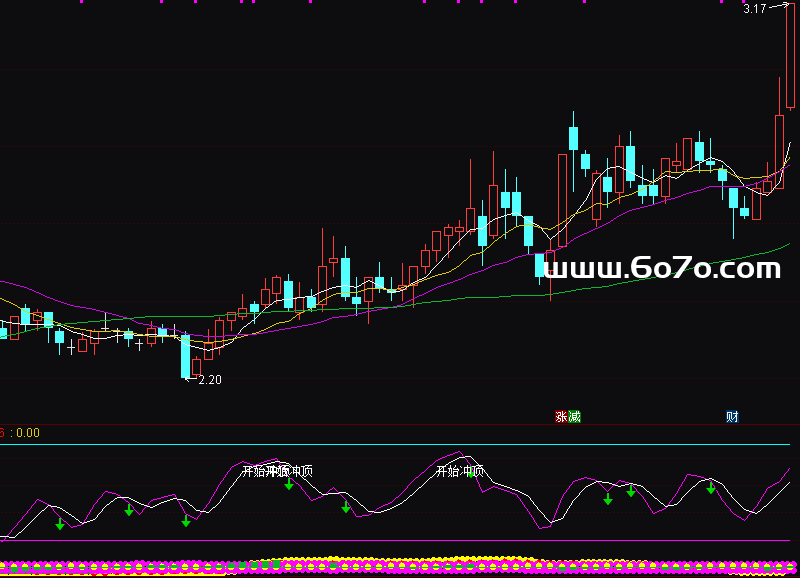Click the 2.20 low price label
800x578 pixels.
click(209, 380)
